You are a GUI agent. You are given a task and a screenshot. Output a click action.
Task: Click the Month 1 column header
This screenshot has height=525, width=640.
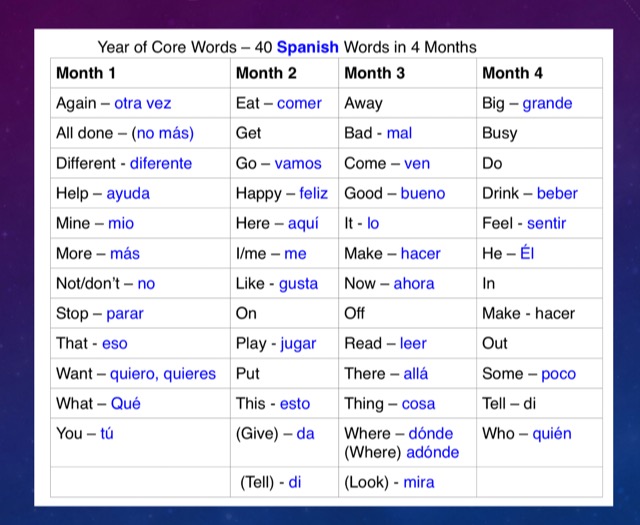click(x=140, y=73)
